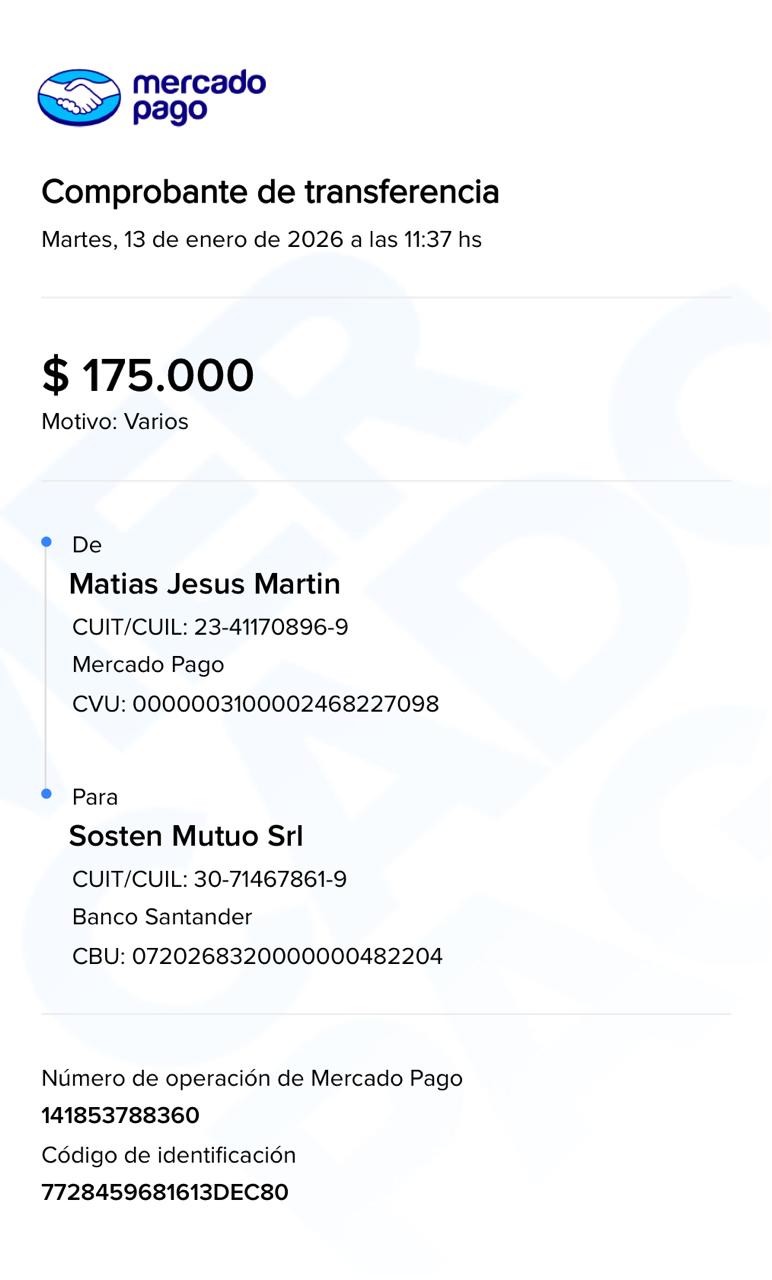772x1280 pixels.
Task: Click the transfer date and time line
Action: pos(261,240)
